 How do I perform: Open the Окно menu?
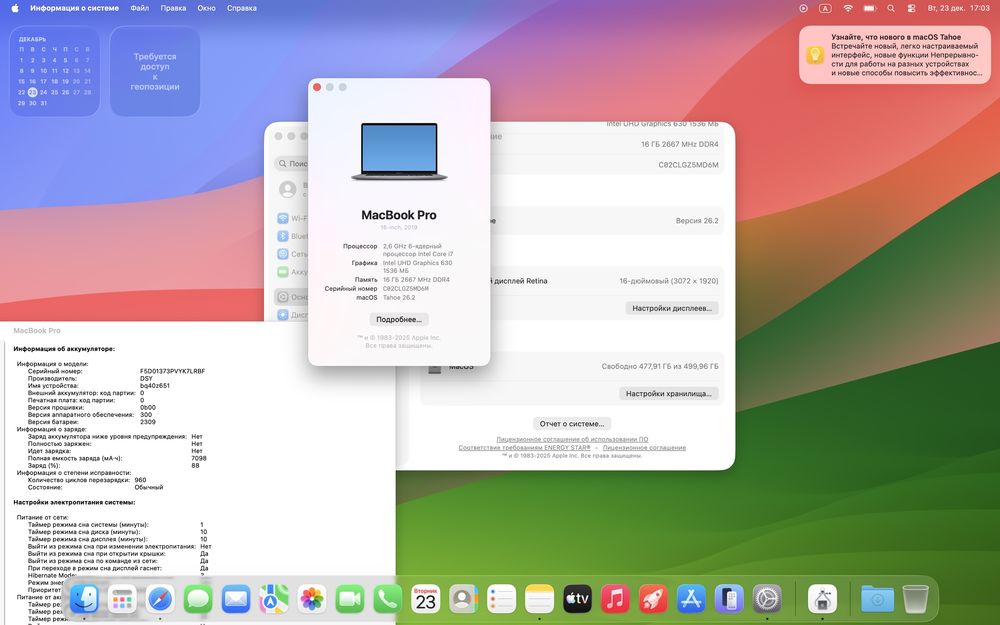point(206,8)
